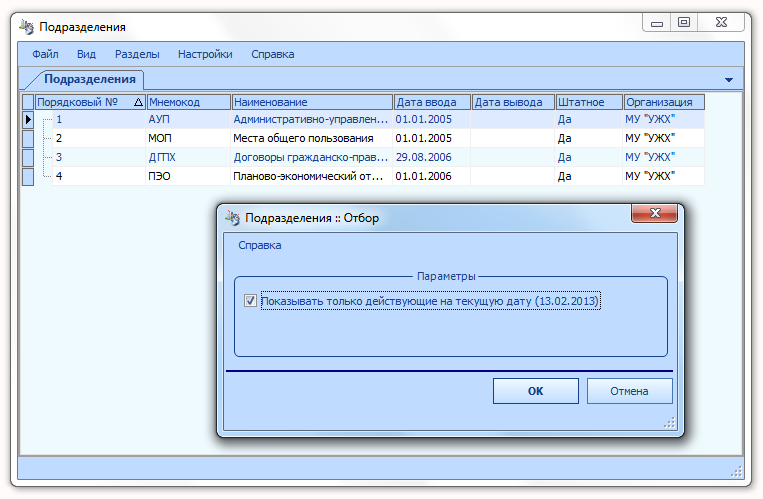The height and width of the screenshot is (499, 763).
Task: Click the Отбор dialog title icon
Action: pyautogui.click(x=233, y=218)
